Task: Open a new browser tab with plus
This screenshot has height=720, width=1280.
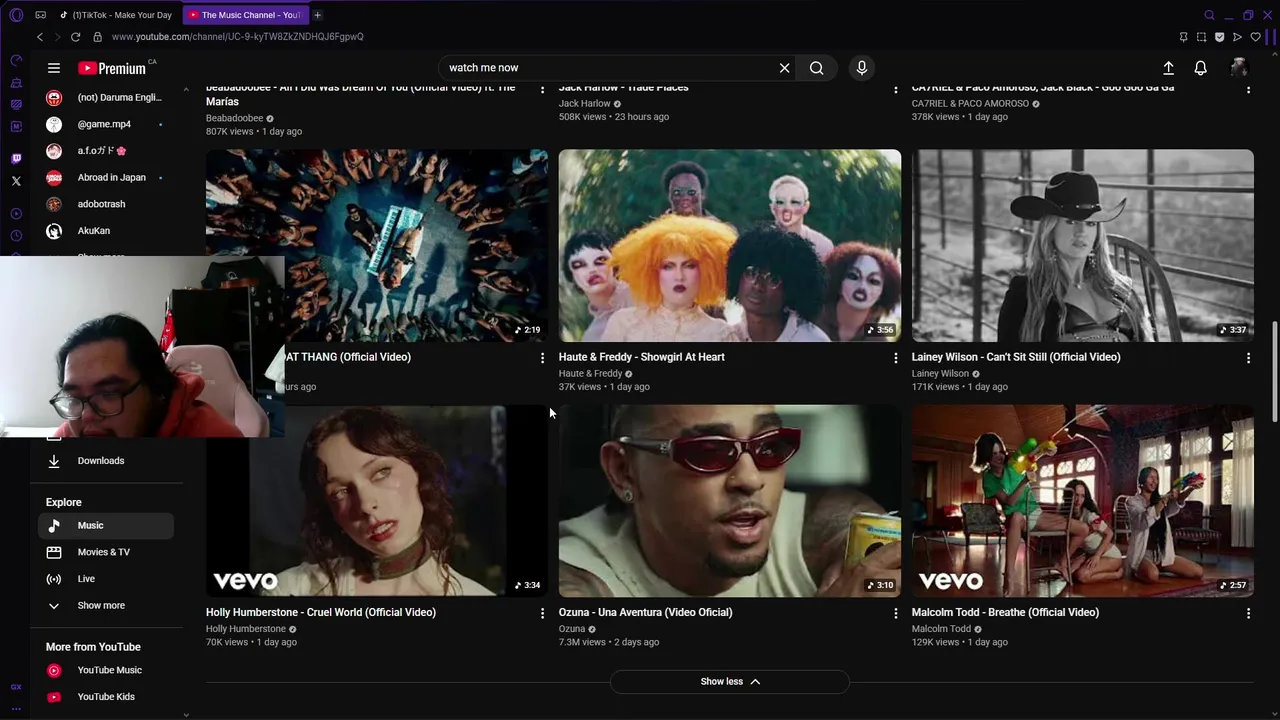Action: click(317, 15)
